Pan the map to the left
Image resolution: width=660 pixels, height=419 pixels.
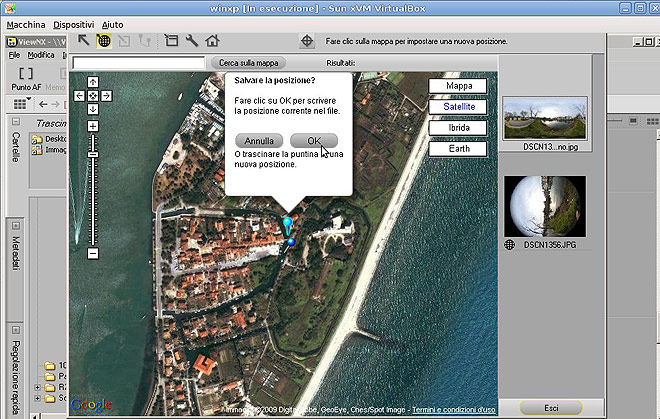pos(79,96)
